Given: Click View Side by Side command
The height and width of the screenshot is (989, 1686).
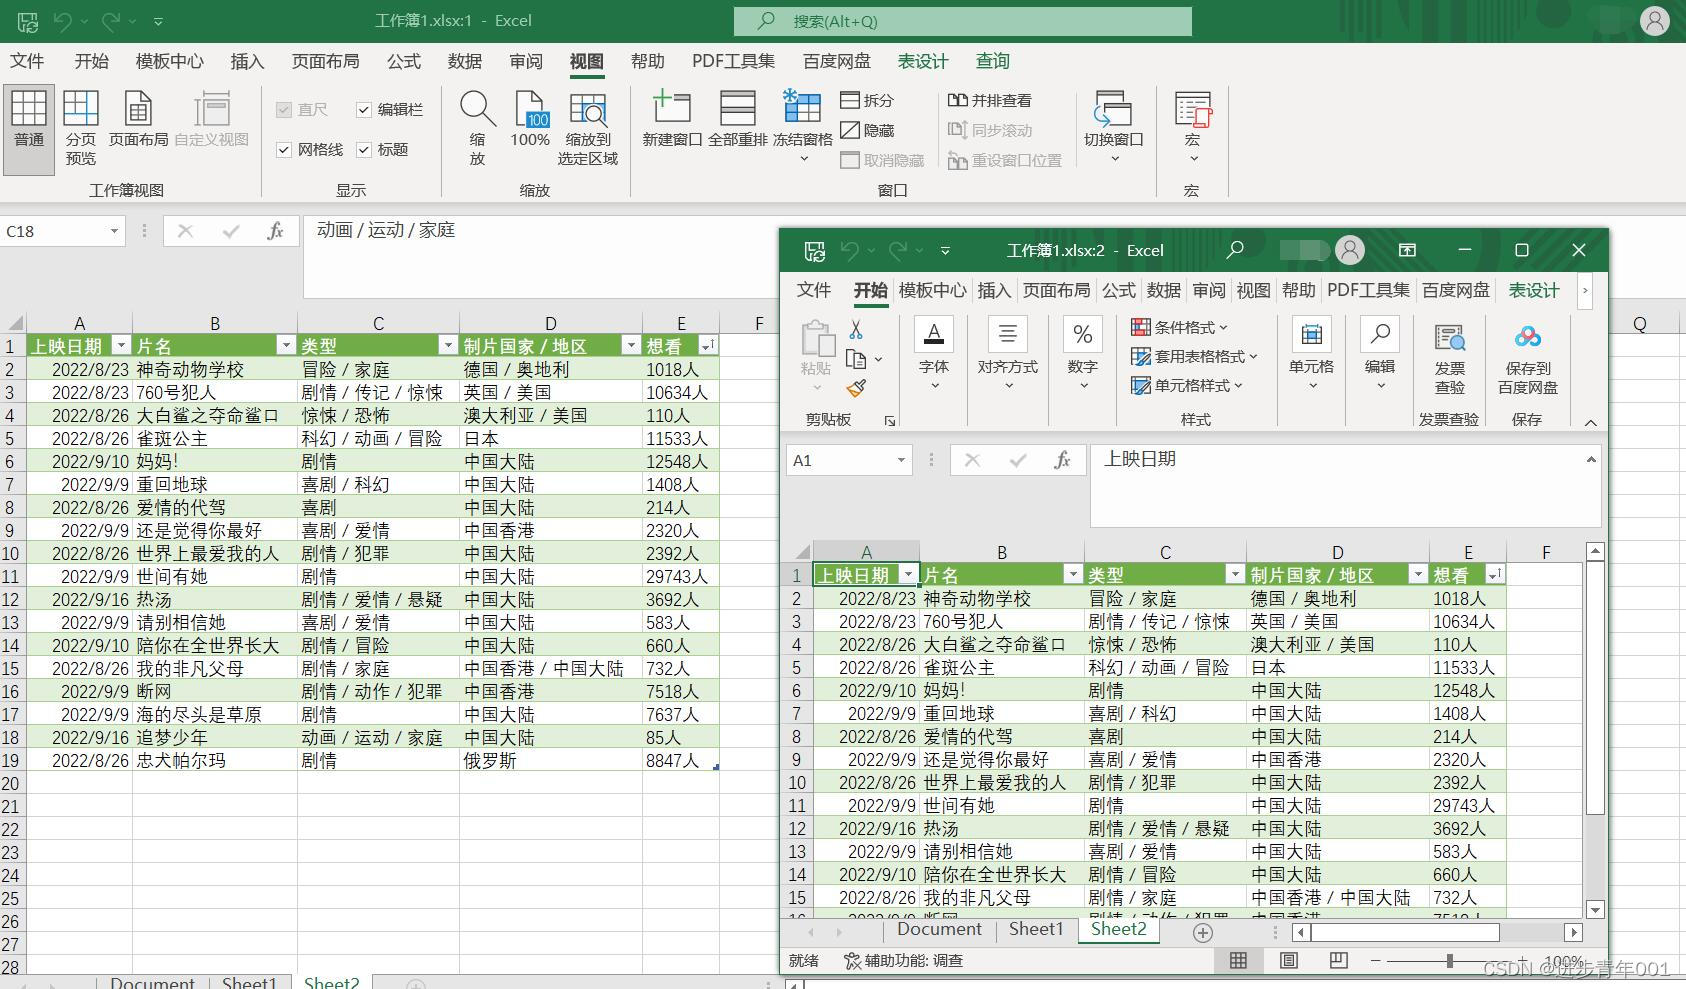Looking at the screenshot, I should pos(990,100).
